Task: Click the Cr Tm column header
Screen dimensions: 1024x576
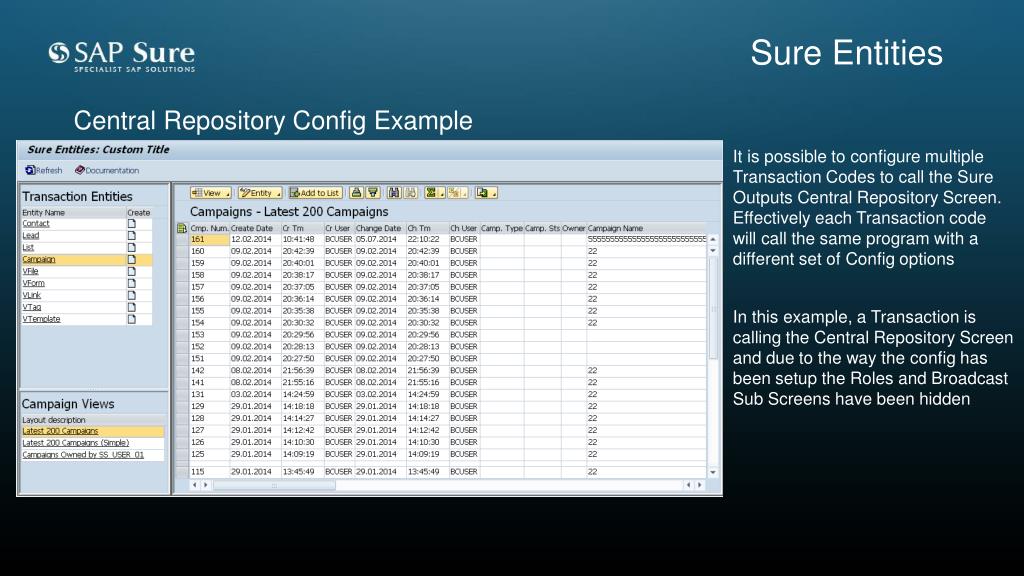Action: coord(302,229)
